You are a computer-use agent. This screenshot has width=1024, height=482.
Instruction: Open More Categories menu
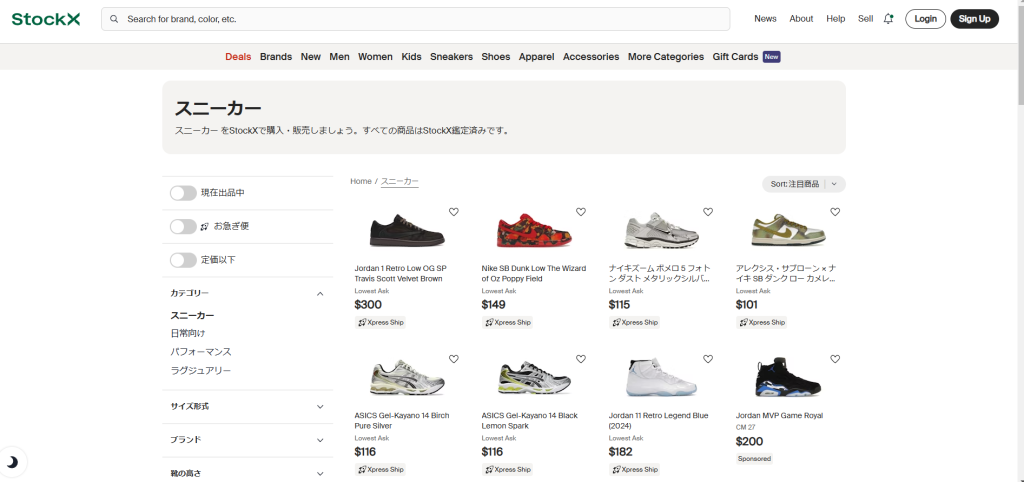(x=666, y=57)
